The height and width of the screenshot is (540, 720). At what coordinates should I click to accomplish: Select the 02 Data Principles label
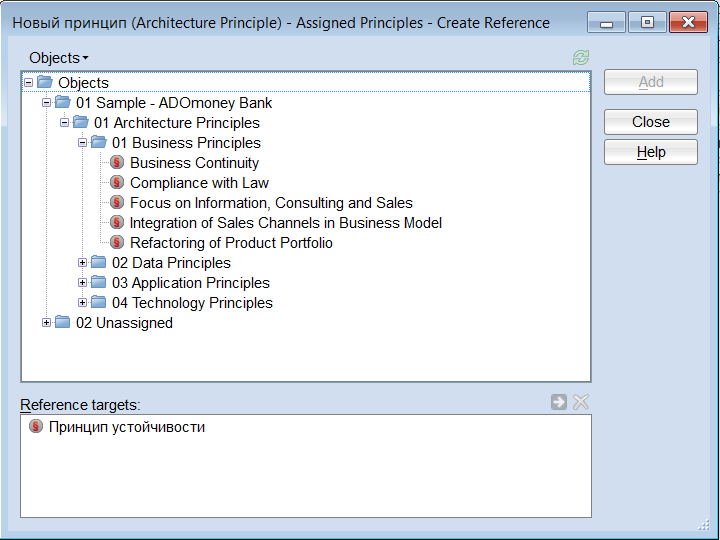[x=171, y=263]
